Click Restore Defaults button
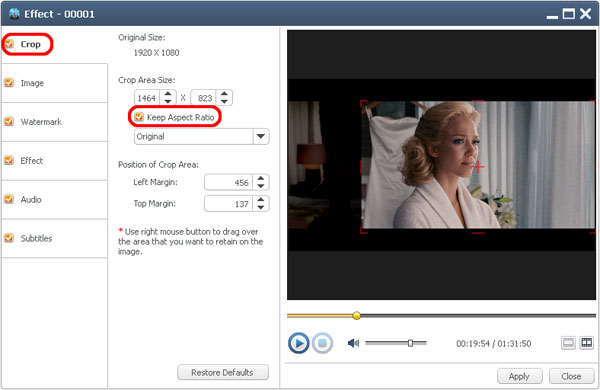 coord(223,372)
